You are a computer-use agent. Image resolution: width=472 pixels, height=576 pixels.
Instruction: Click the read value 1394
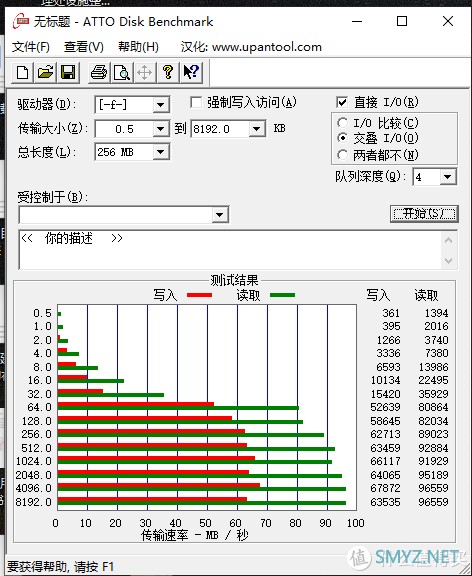436,313
